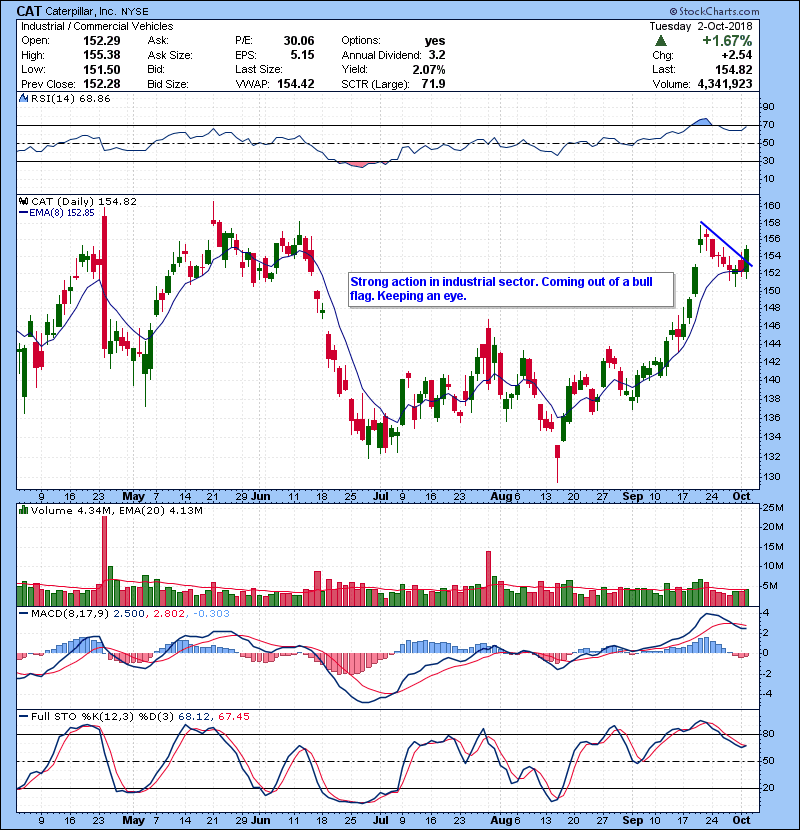800x830 pixels.
Task: Click the Options value yes
Action: (x=435, y=41)
